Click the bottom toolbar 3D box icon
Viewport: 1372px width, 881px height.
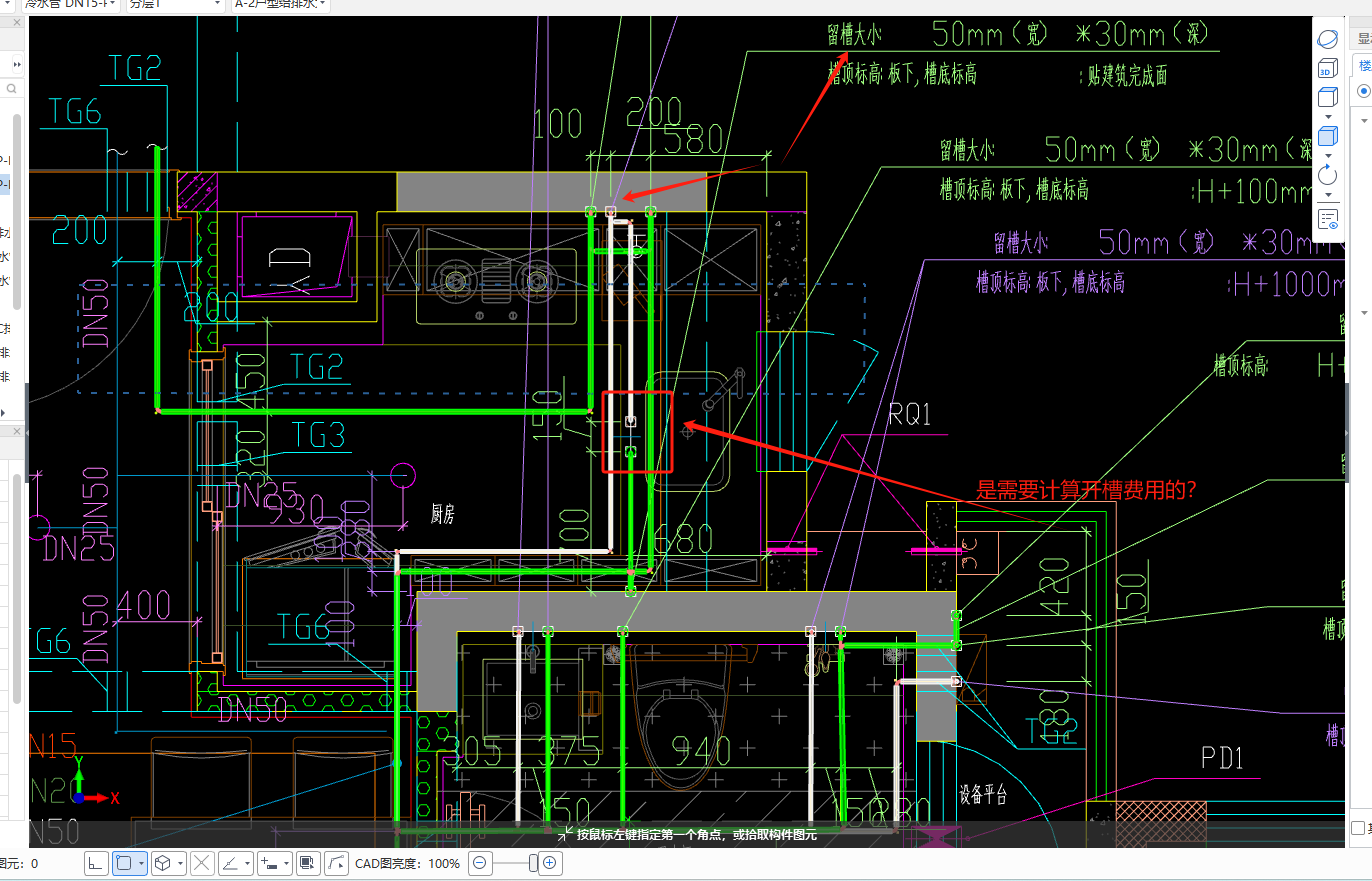pos(162,862)
